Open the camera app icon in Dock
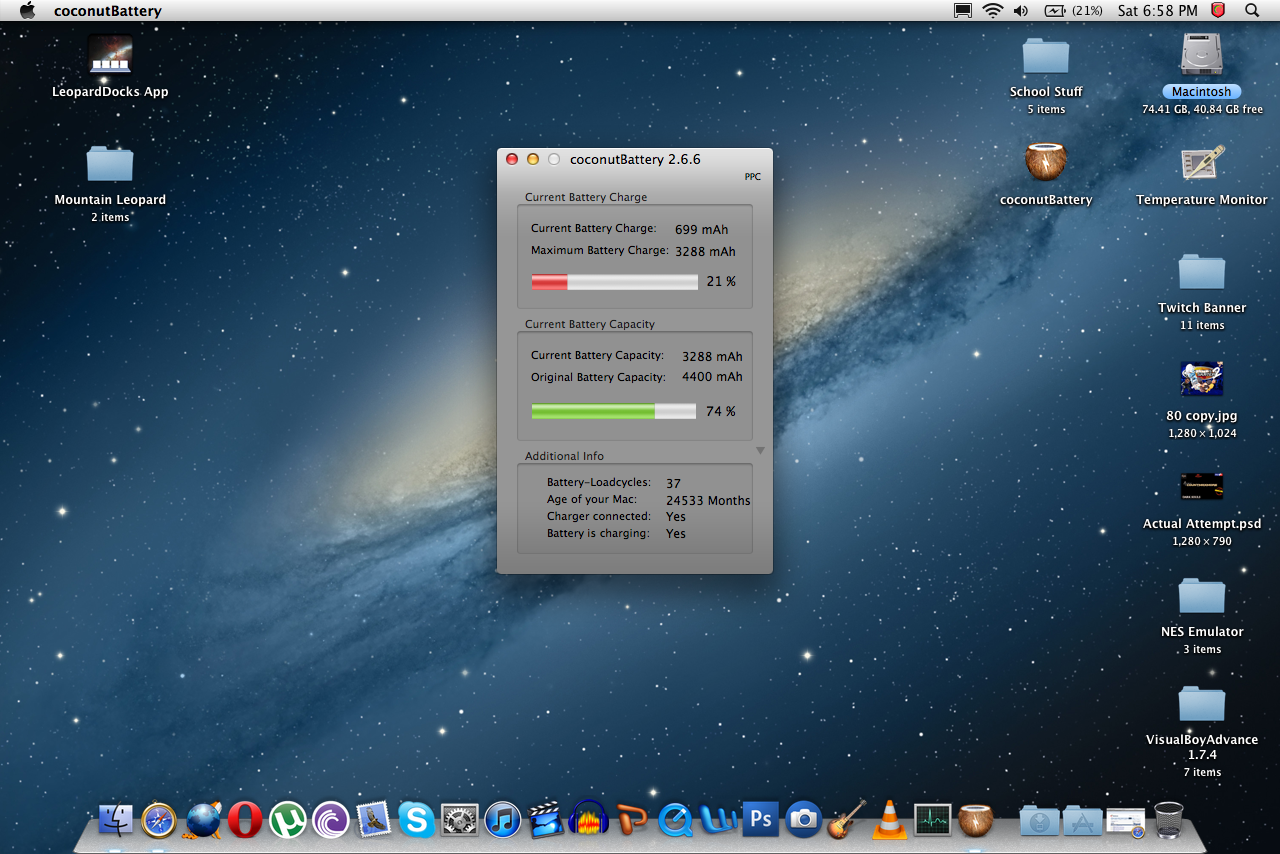The height and width of the screenshot is (854, 1280). pyautogui.click(x=803, y=819)
